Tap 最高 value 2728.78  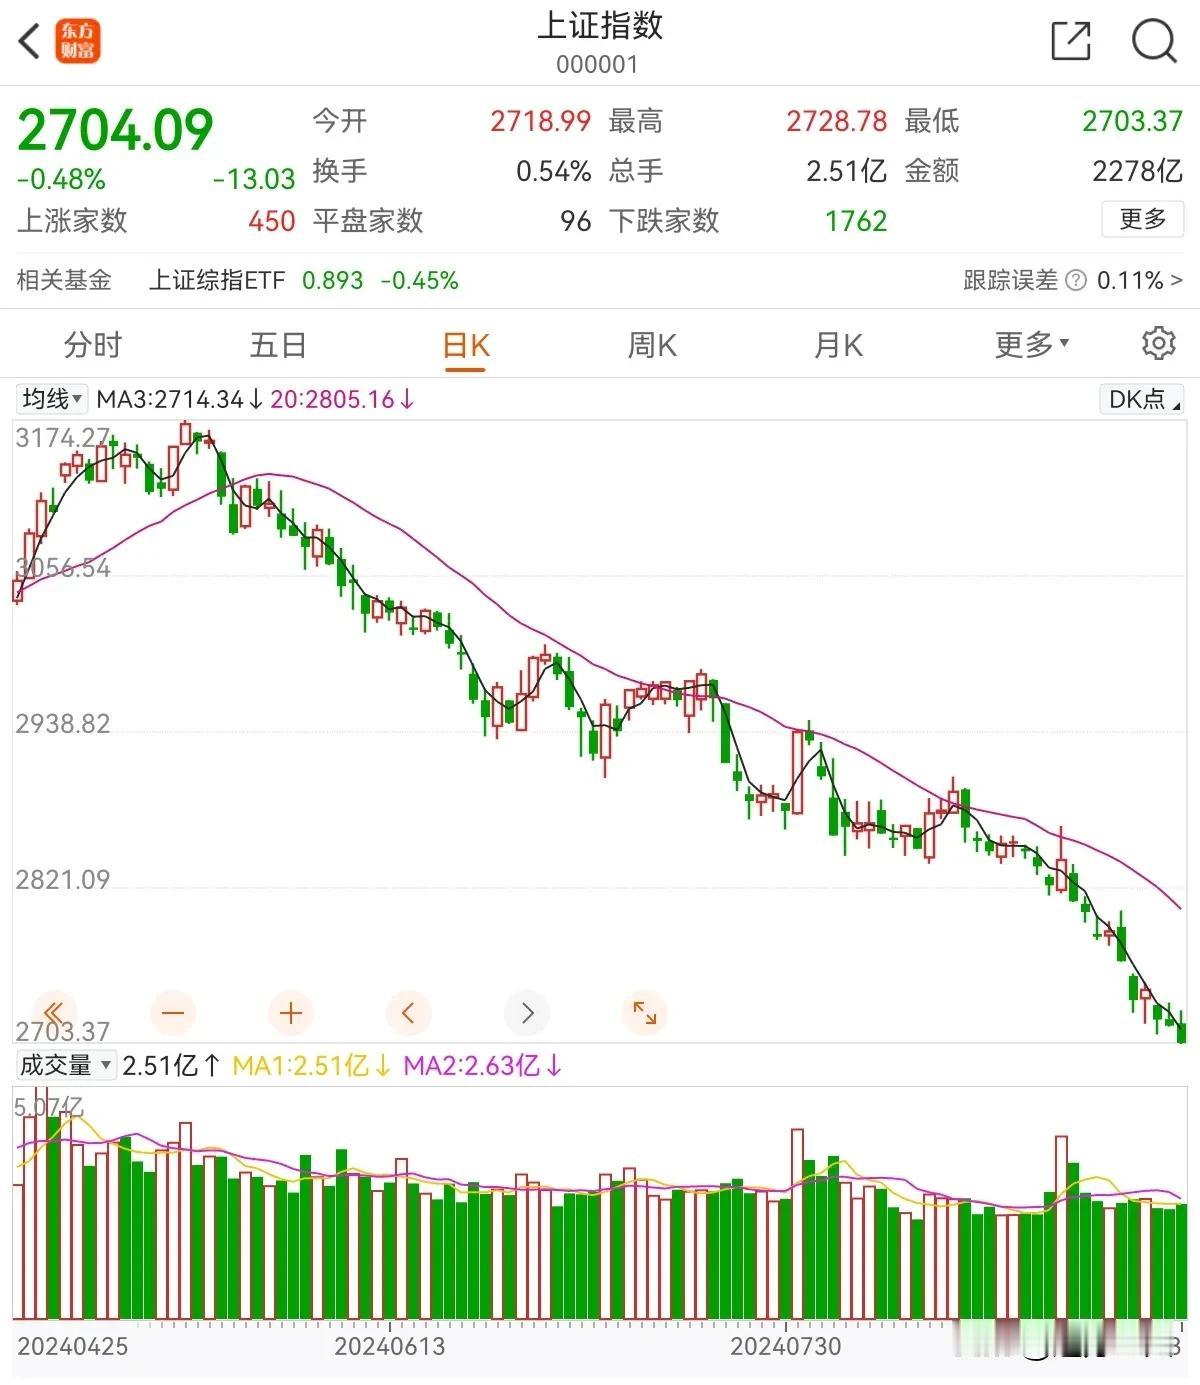(x=836, y=121)
